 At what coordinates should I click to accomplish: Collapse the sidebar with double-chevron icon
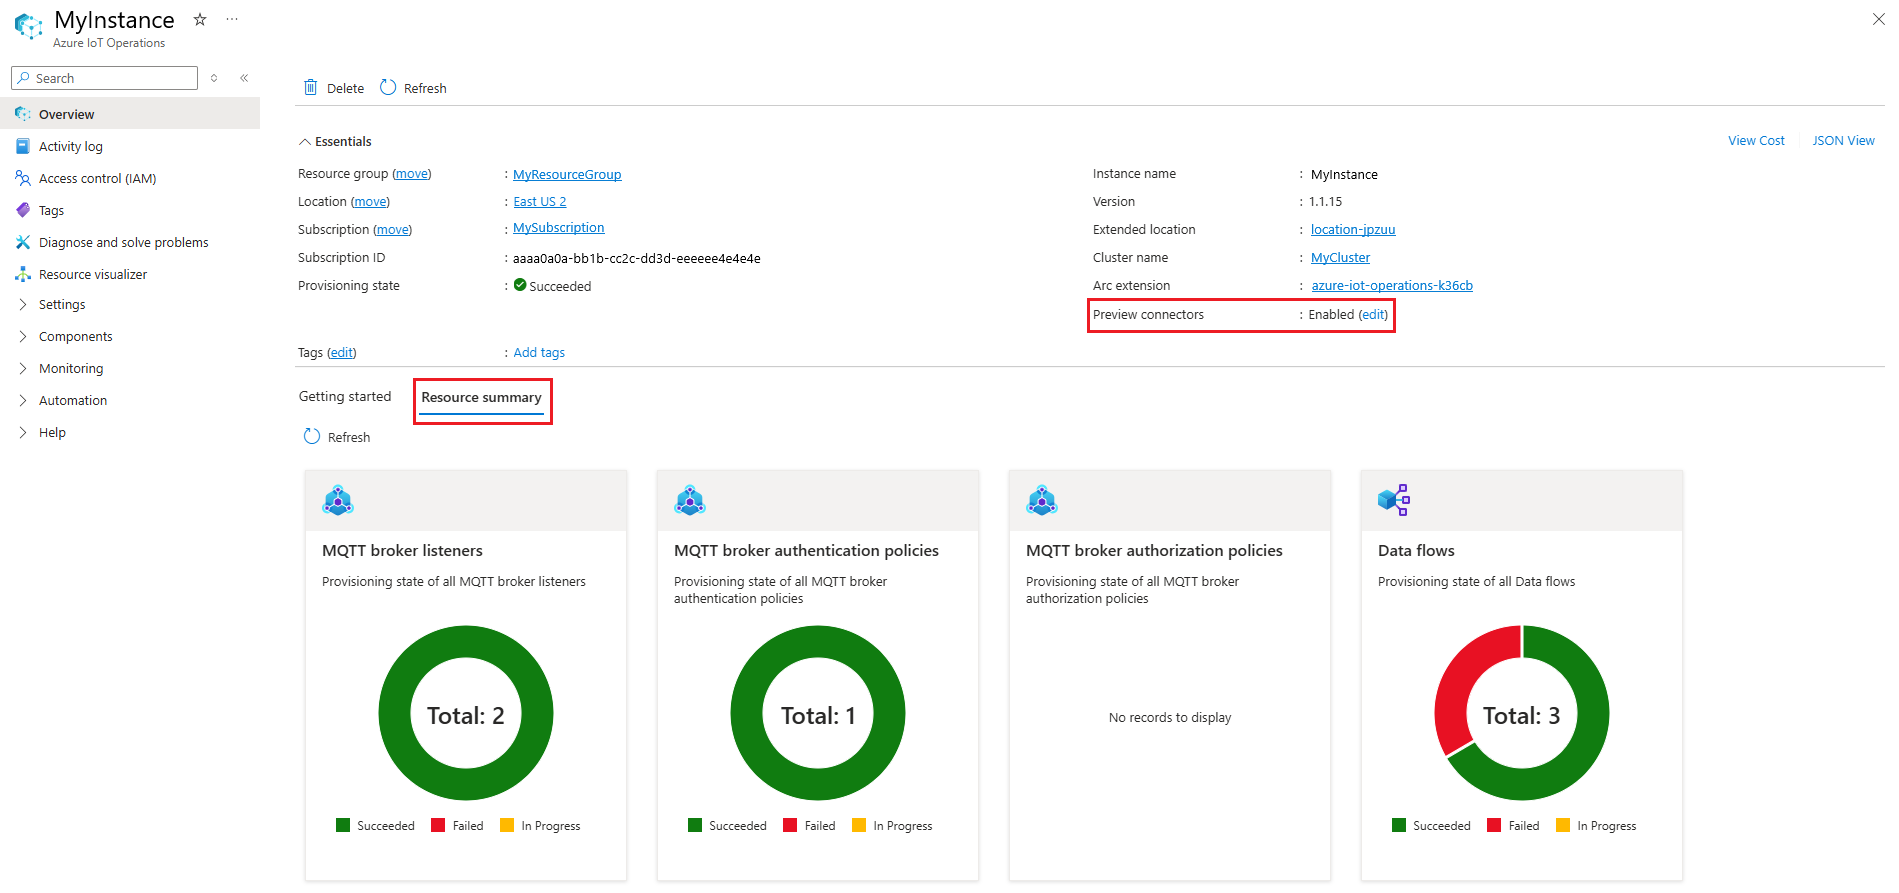coord(244,78)
